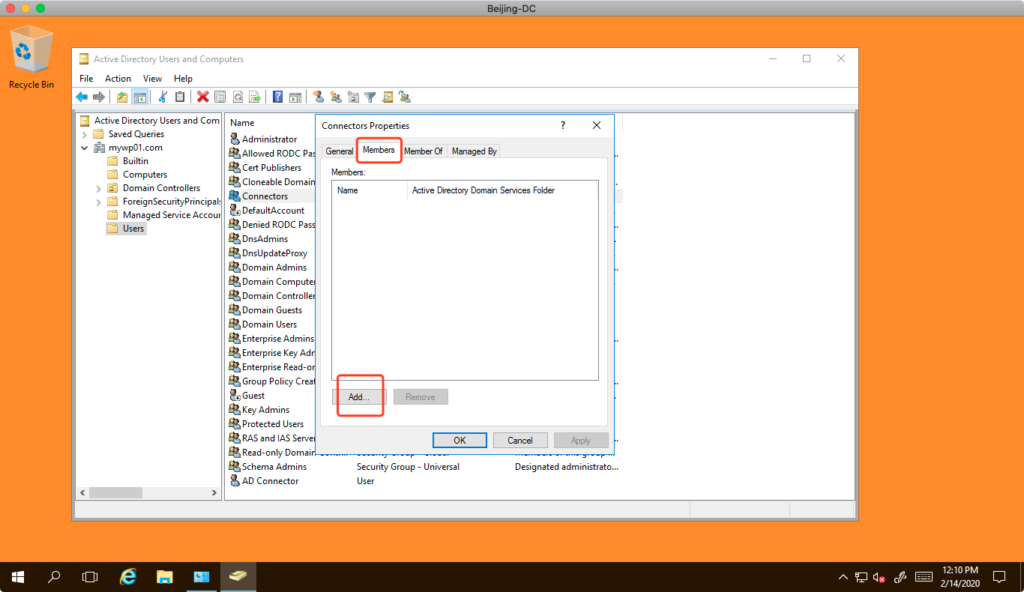
Task: Click the question mark help button in Connectors Properties
Action: pyautogui.click(x=563, y=126)
